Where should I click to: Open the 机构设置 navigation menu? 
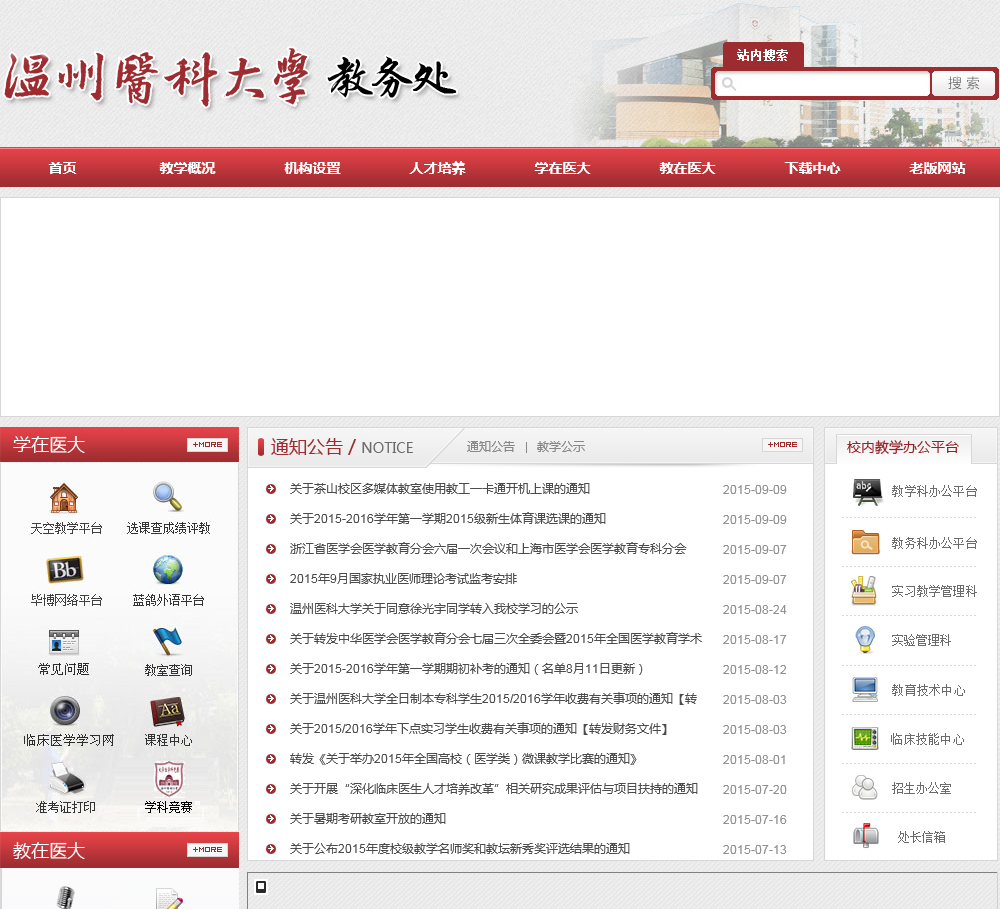[312, 168]
